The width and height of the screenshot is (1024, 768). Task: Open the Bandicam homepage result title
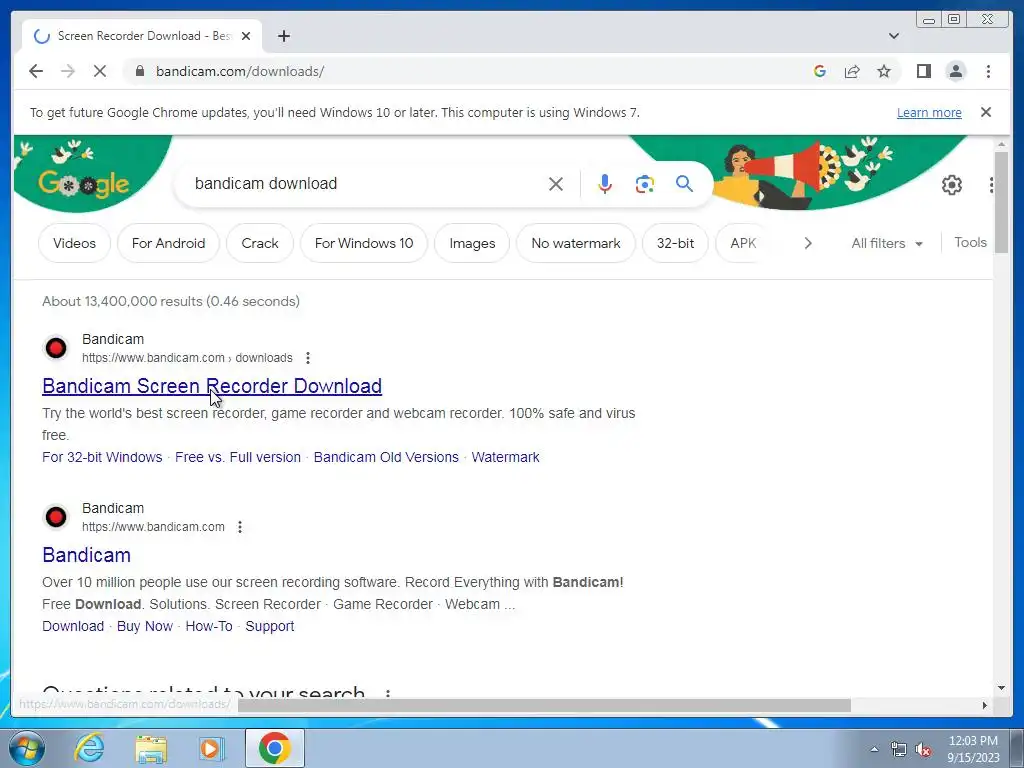pyautogui.click(x=86, y=555)
